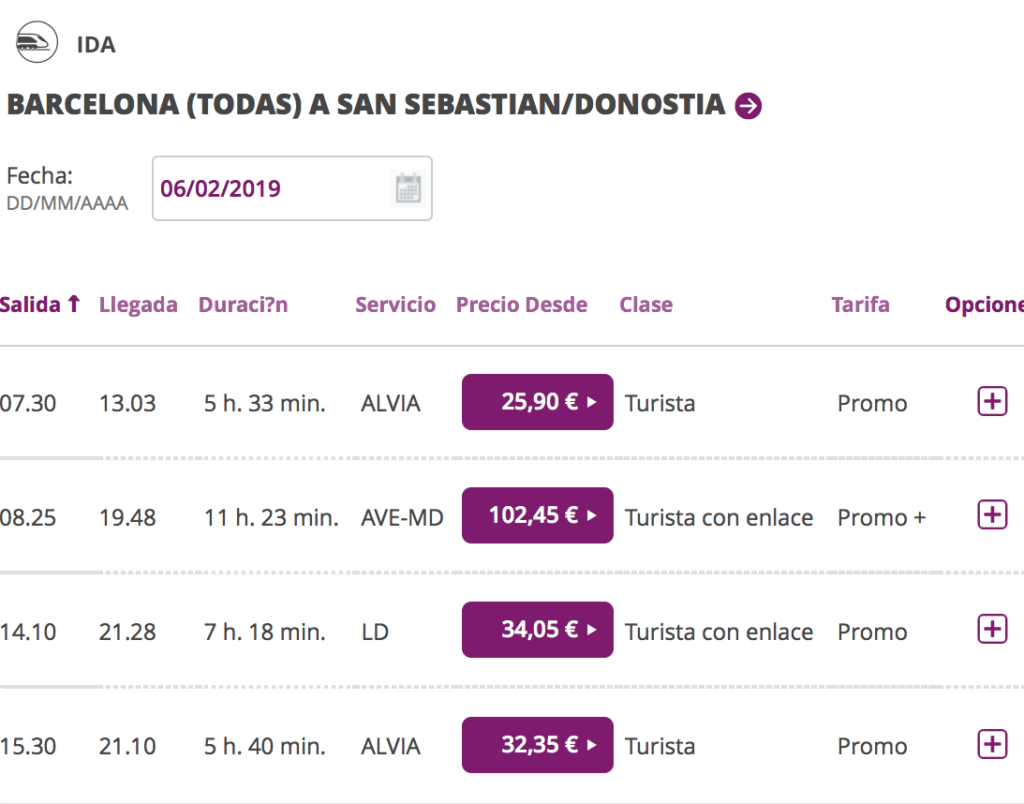Click ALVIA in the 07.30 row
Screen dimensions: 1024x804
point(391,404)
